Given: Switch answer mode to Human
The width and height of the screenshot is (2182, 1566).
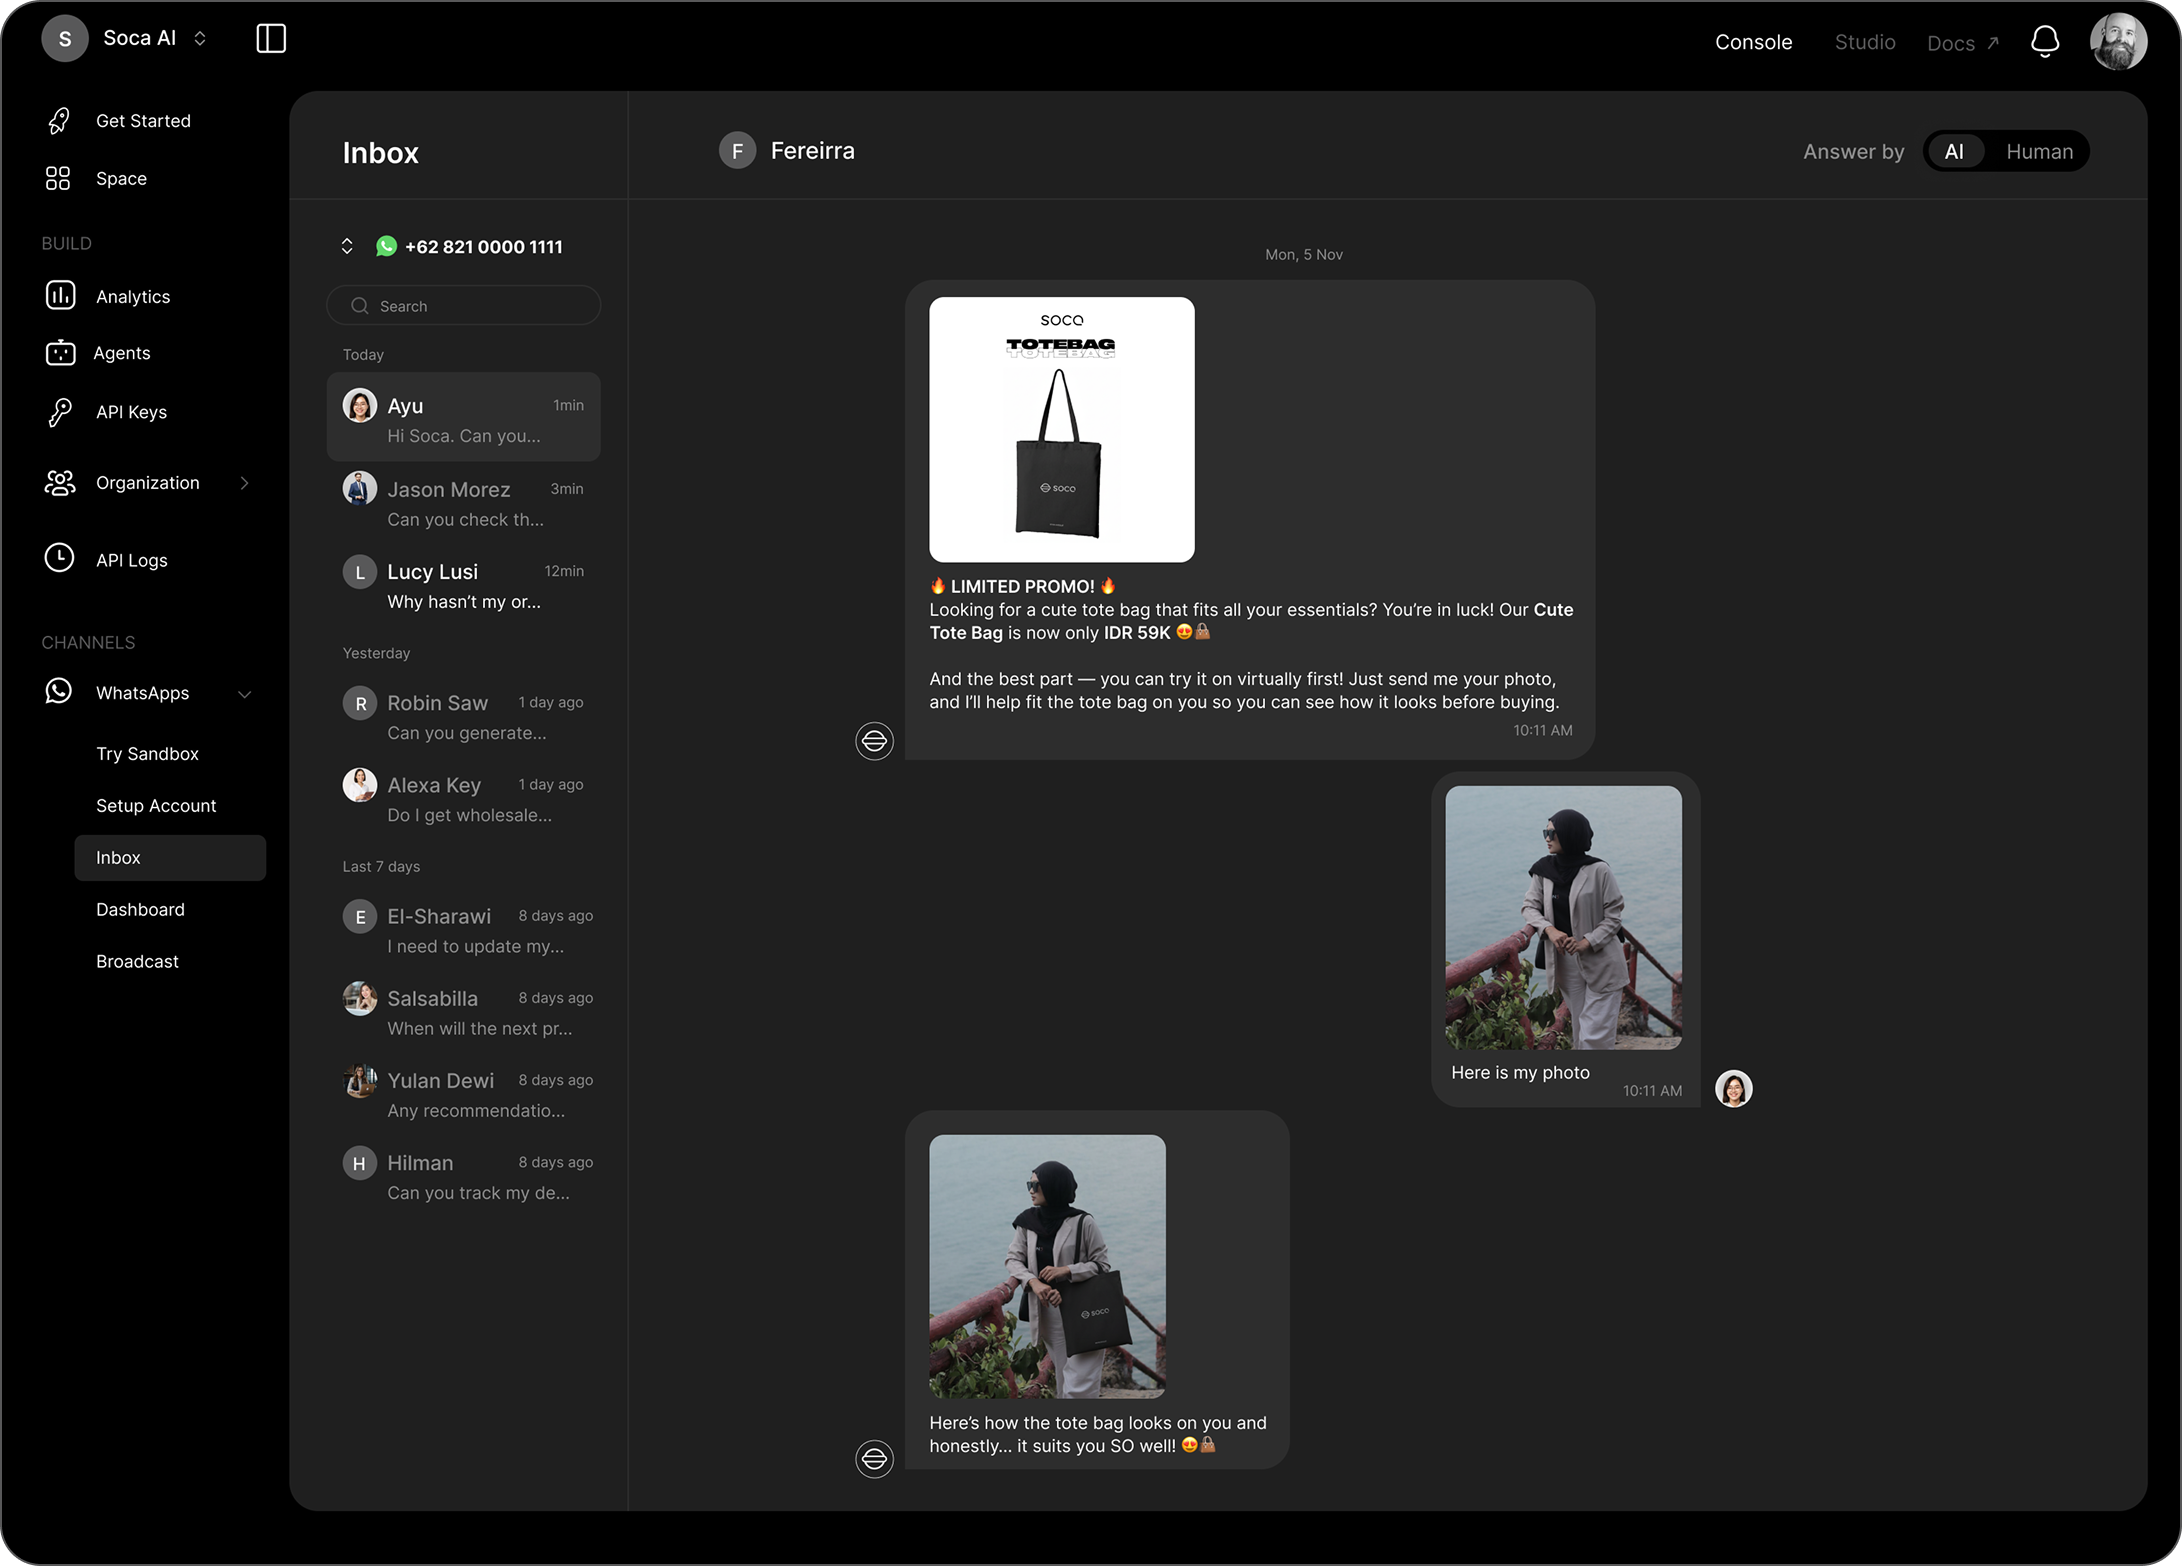Looking at the screenshot, I should point(2039,152).
